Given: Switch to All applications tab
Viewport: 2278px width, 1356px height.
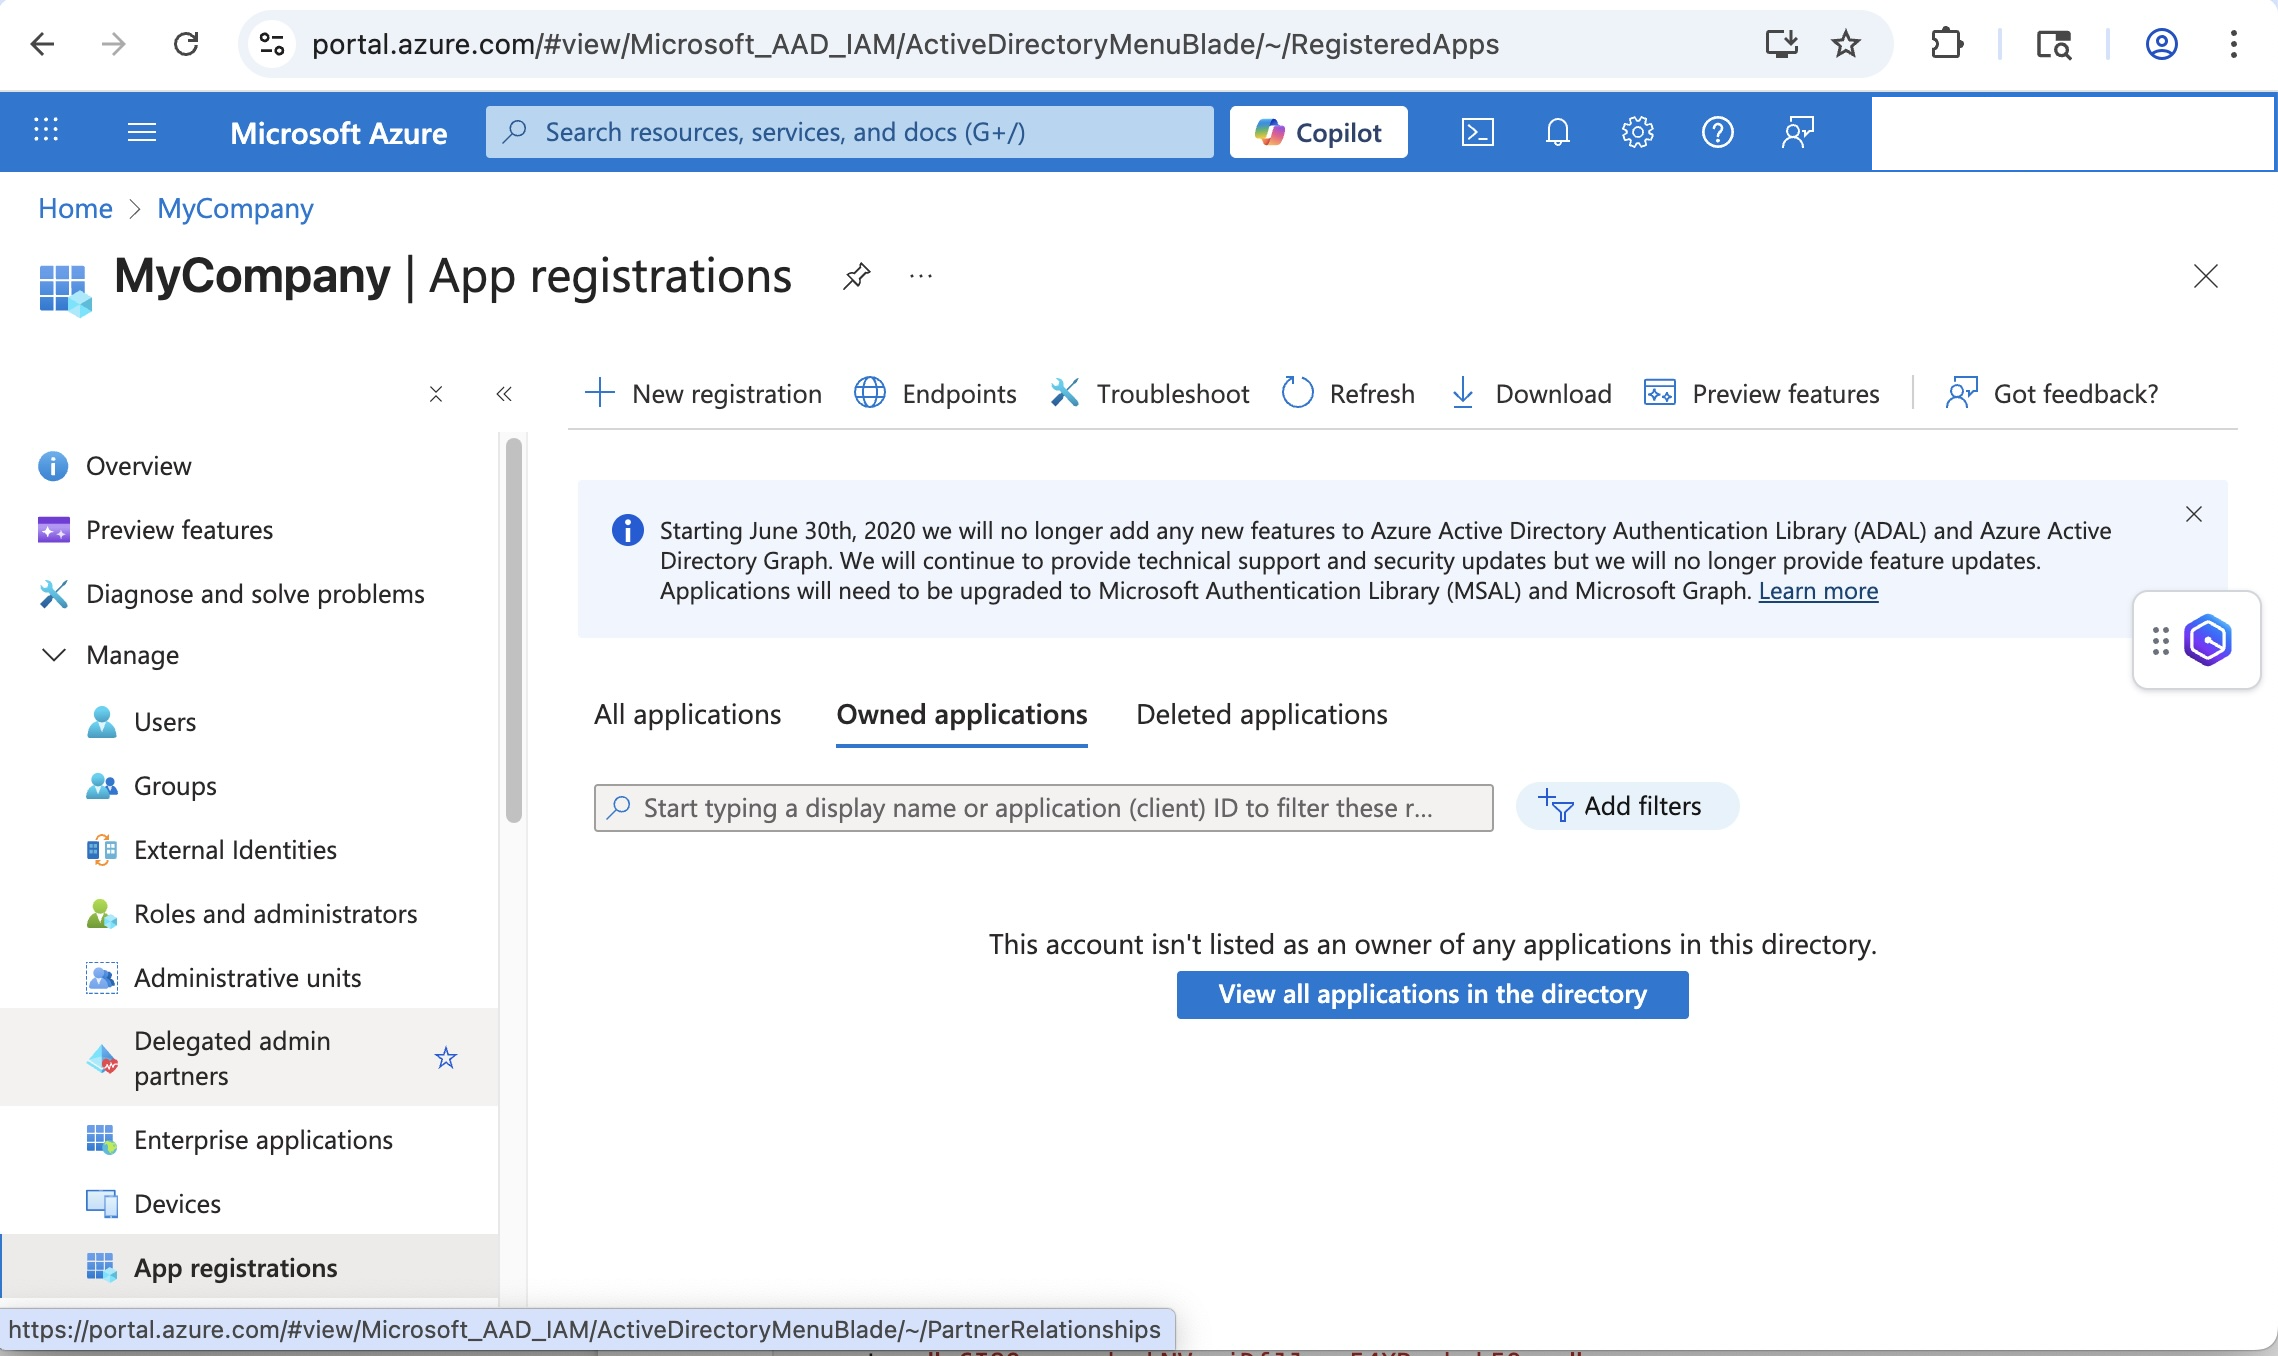Looking at the screenshot, I should [687, 714].
